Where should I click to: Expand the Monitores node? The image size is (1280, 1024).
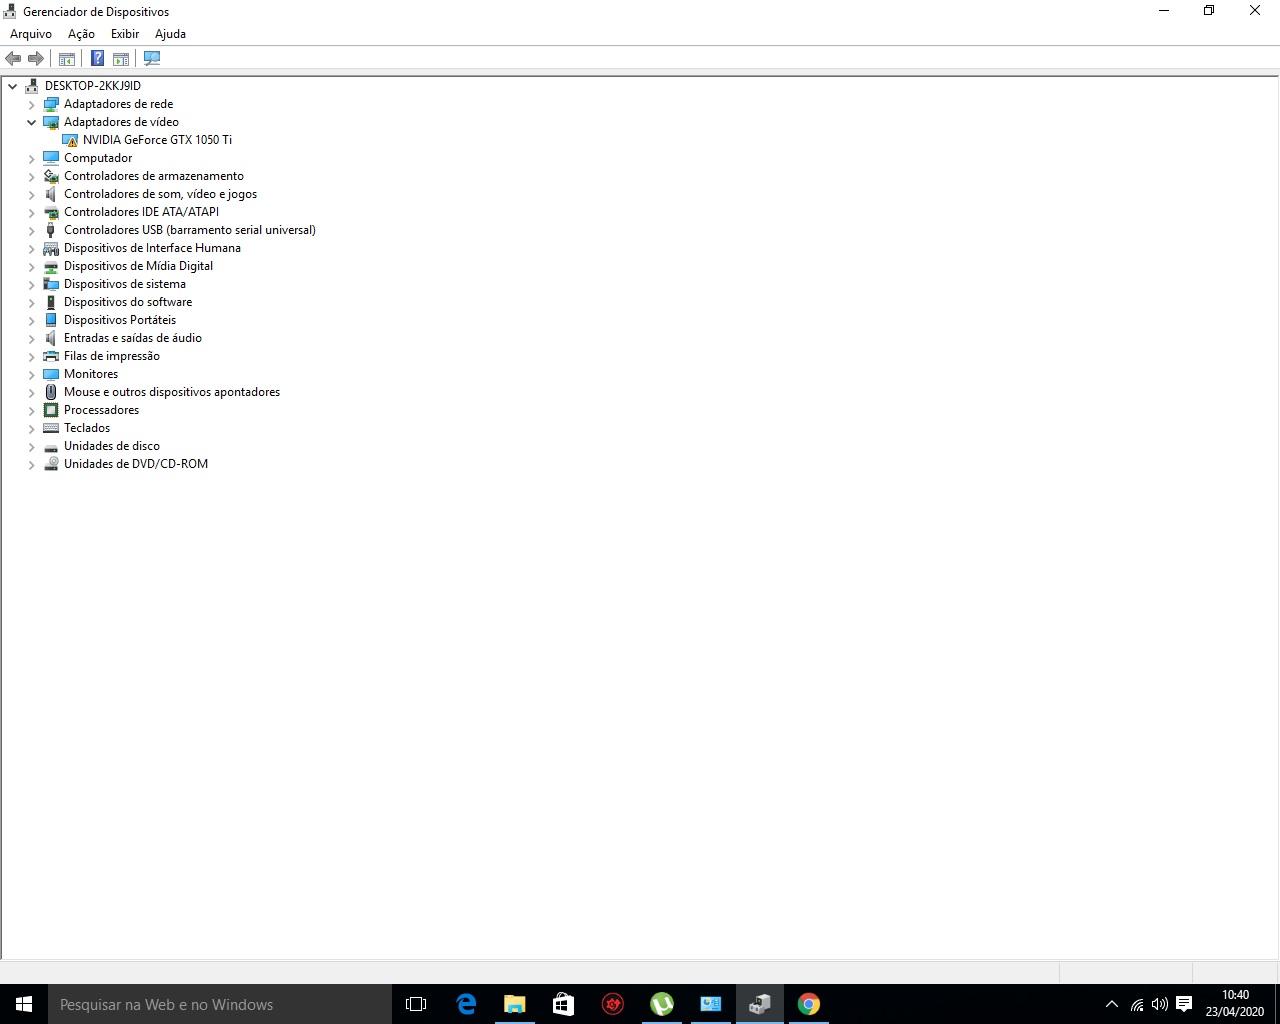[31, 374]
